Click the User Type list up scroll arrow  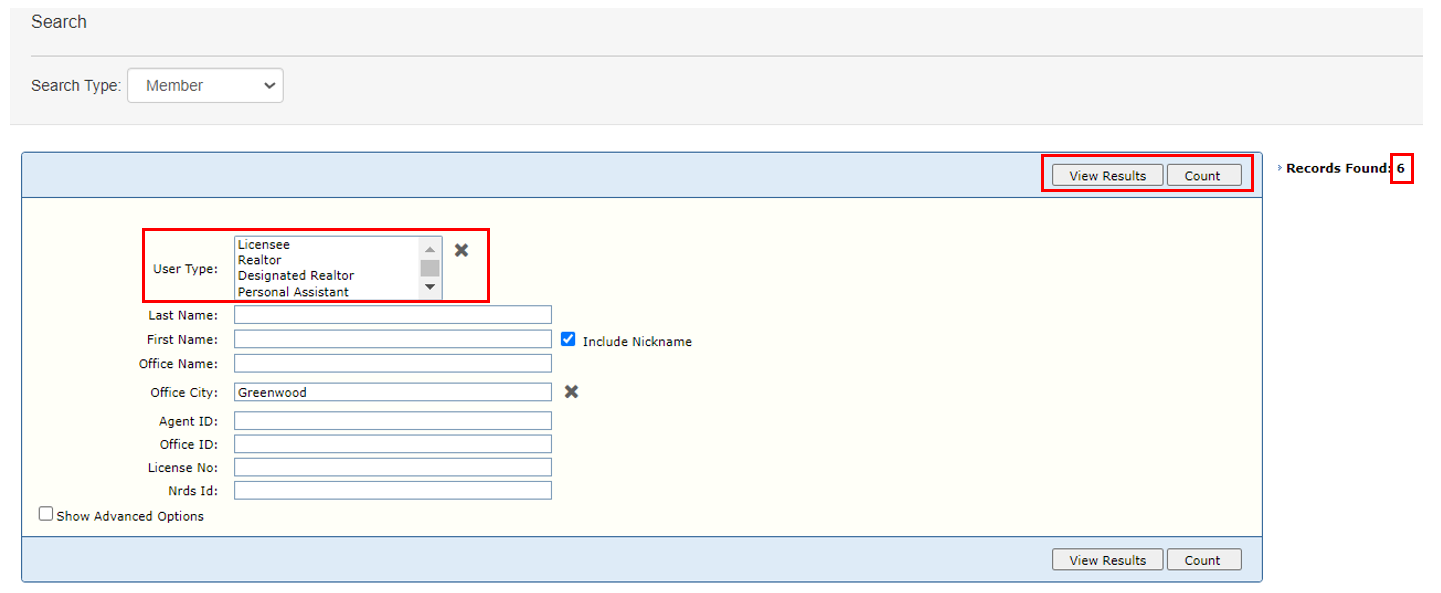pyautogui.click(x=430, y=248)
